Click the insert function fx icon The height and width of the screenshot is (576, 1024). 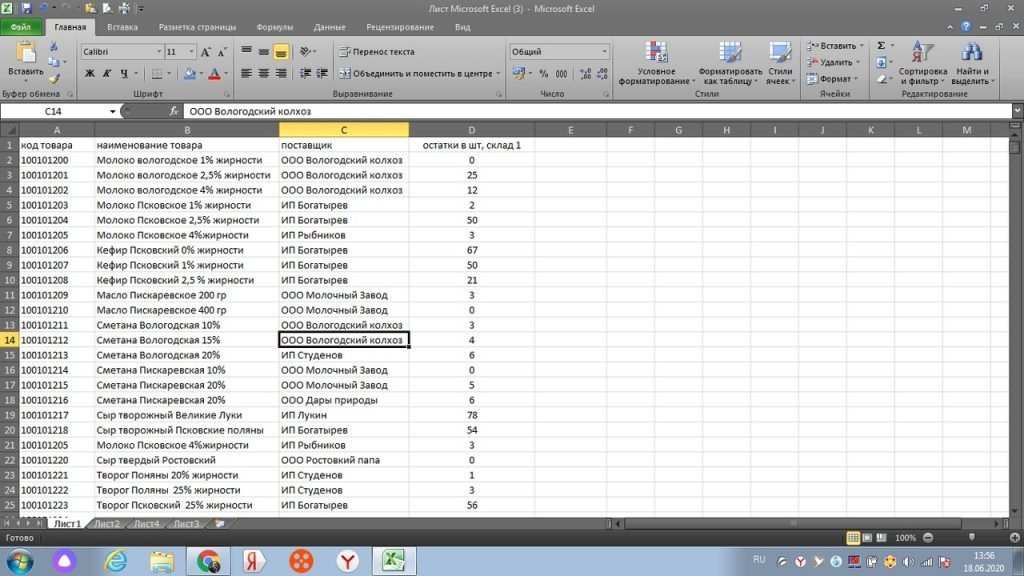[174, 111]
